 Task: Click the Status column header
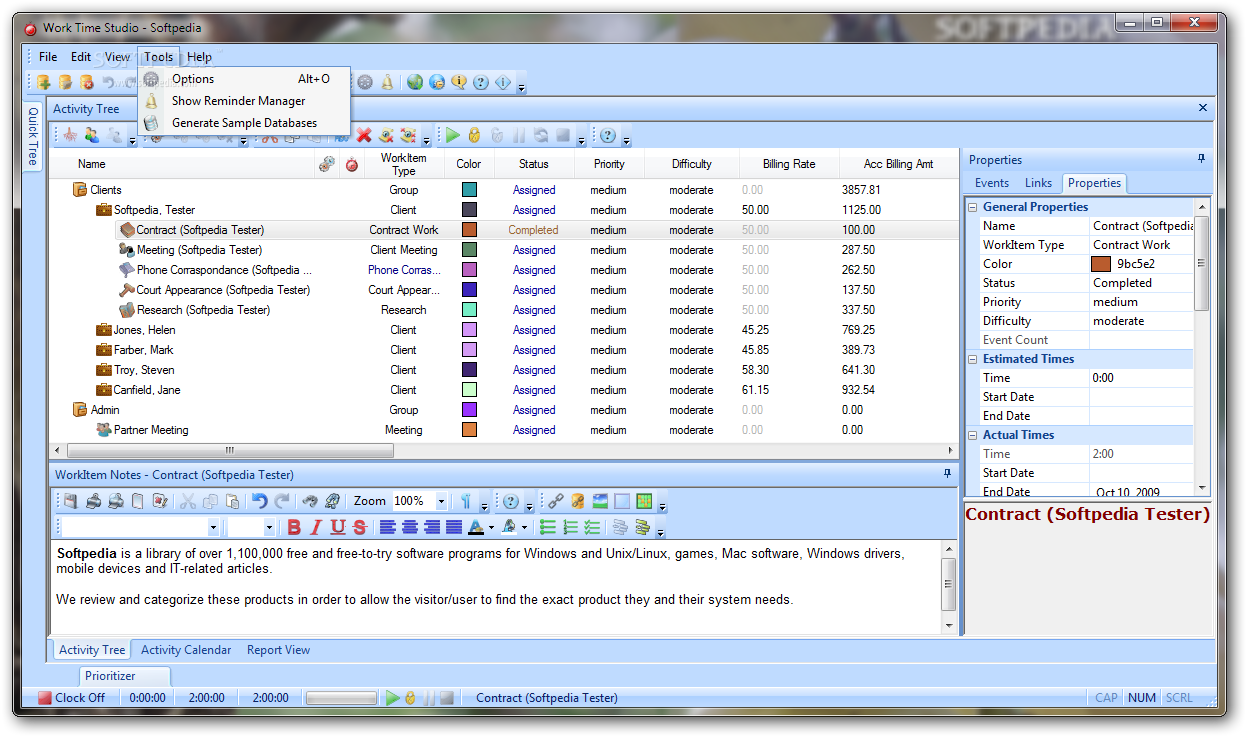(x=534, y=164)
